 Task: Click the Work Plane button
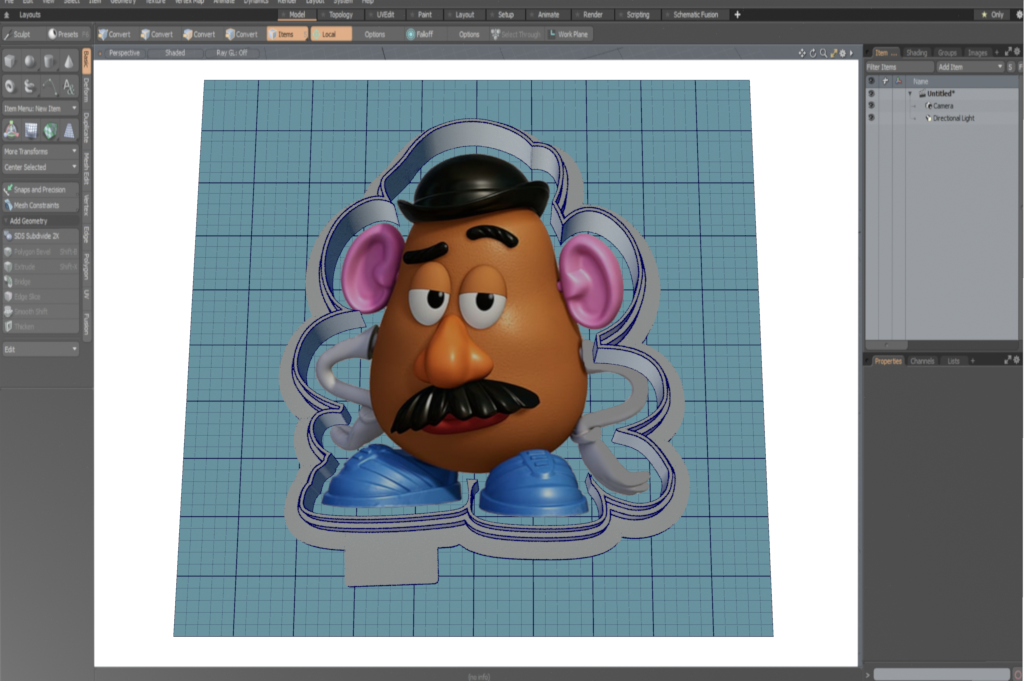pos(570,34)
